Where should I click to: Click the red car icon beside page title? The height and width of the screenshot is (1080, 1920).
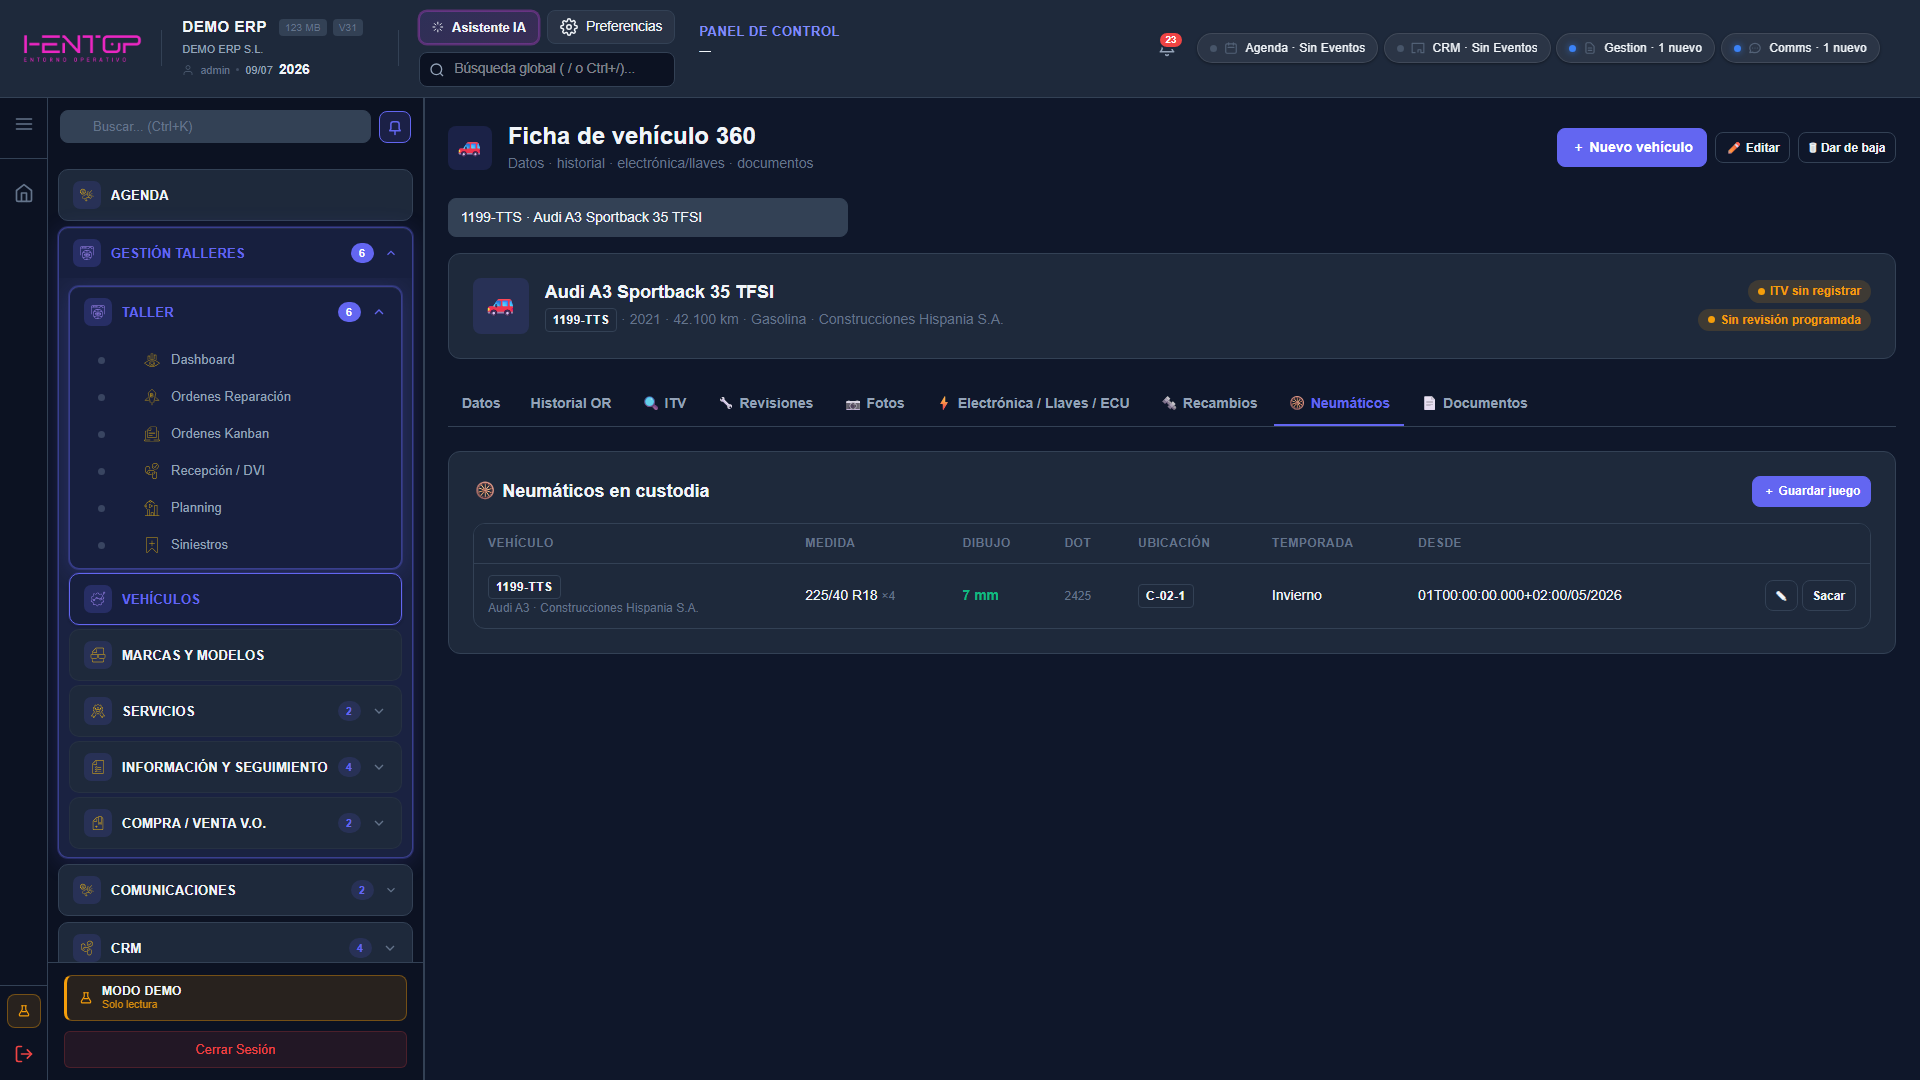tap(470, 148)
